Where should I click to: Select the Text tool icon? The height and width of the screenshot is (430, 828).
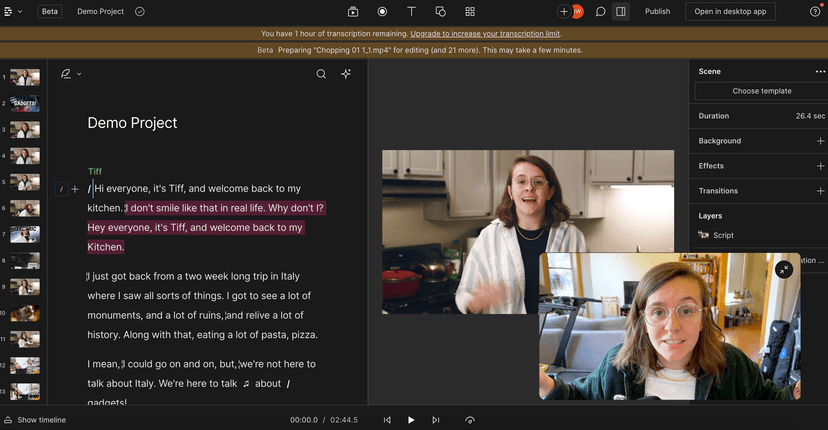(x=411, y=12)
